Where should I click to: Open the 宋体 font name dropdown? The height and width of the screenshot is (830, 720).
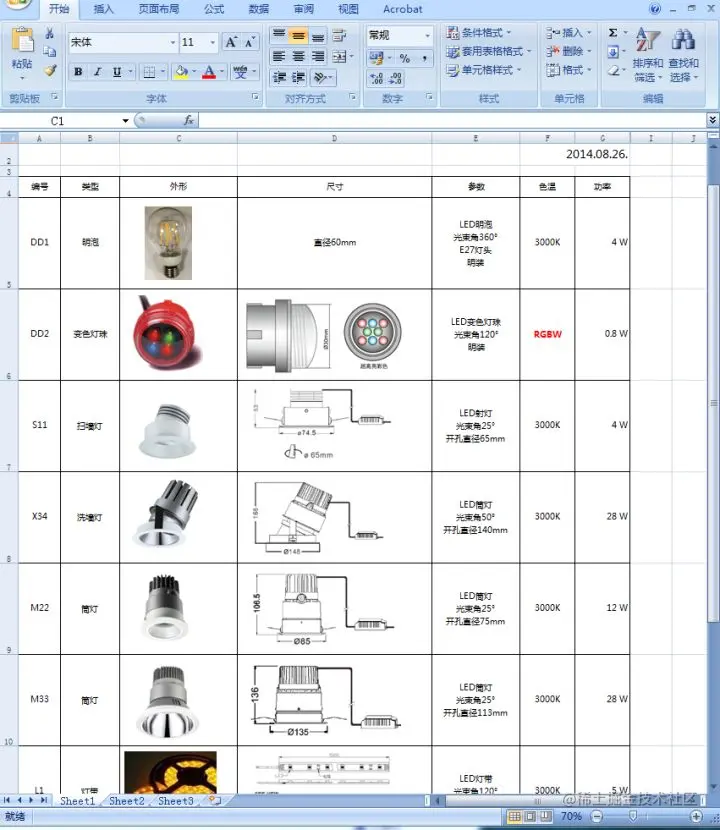point(173,42)
